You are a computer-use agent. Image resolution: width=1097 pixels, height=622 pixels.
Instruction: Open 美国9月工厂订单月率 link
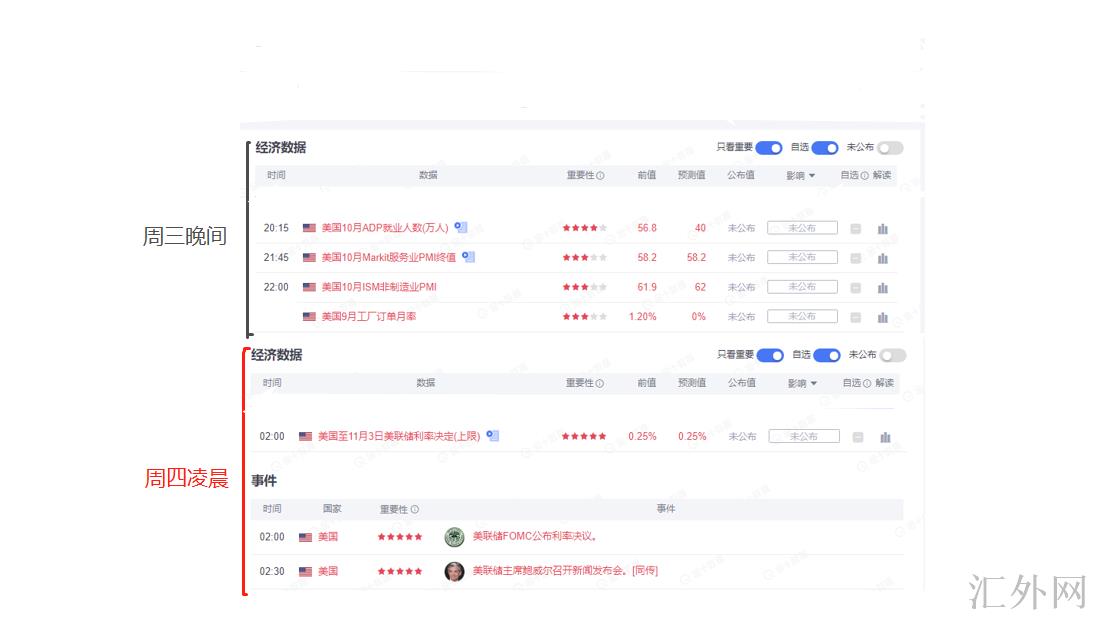point(369,316)
